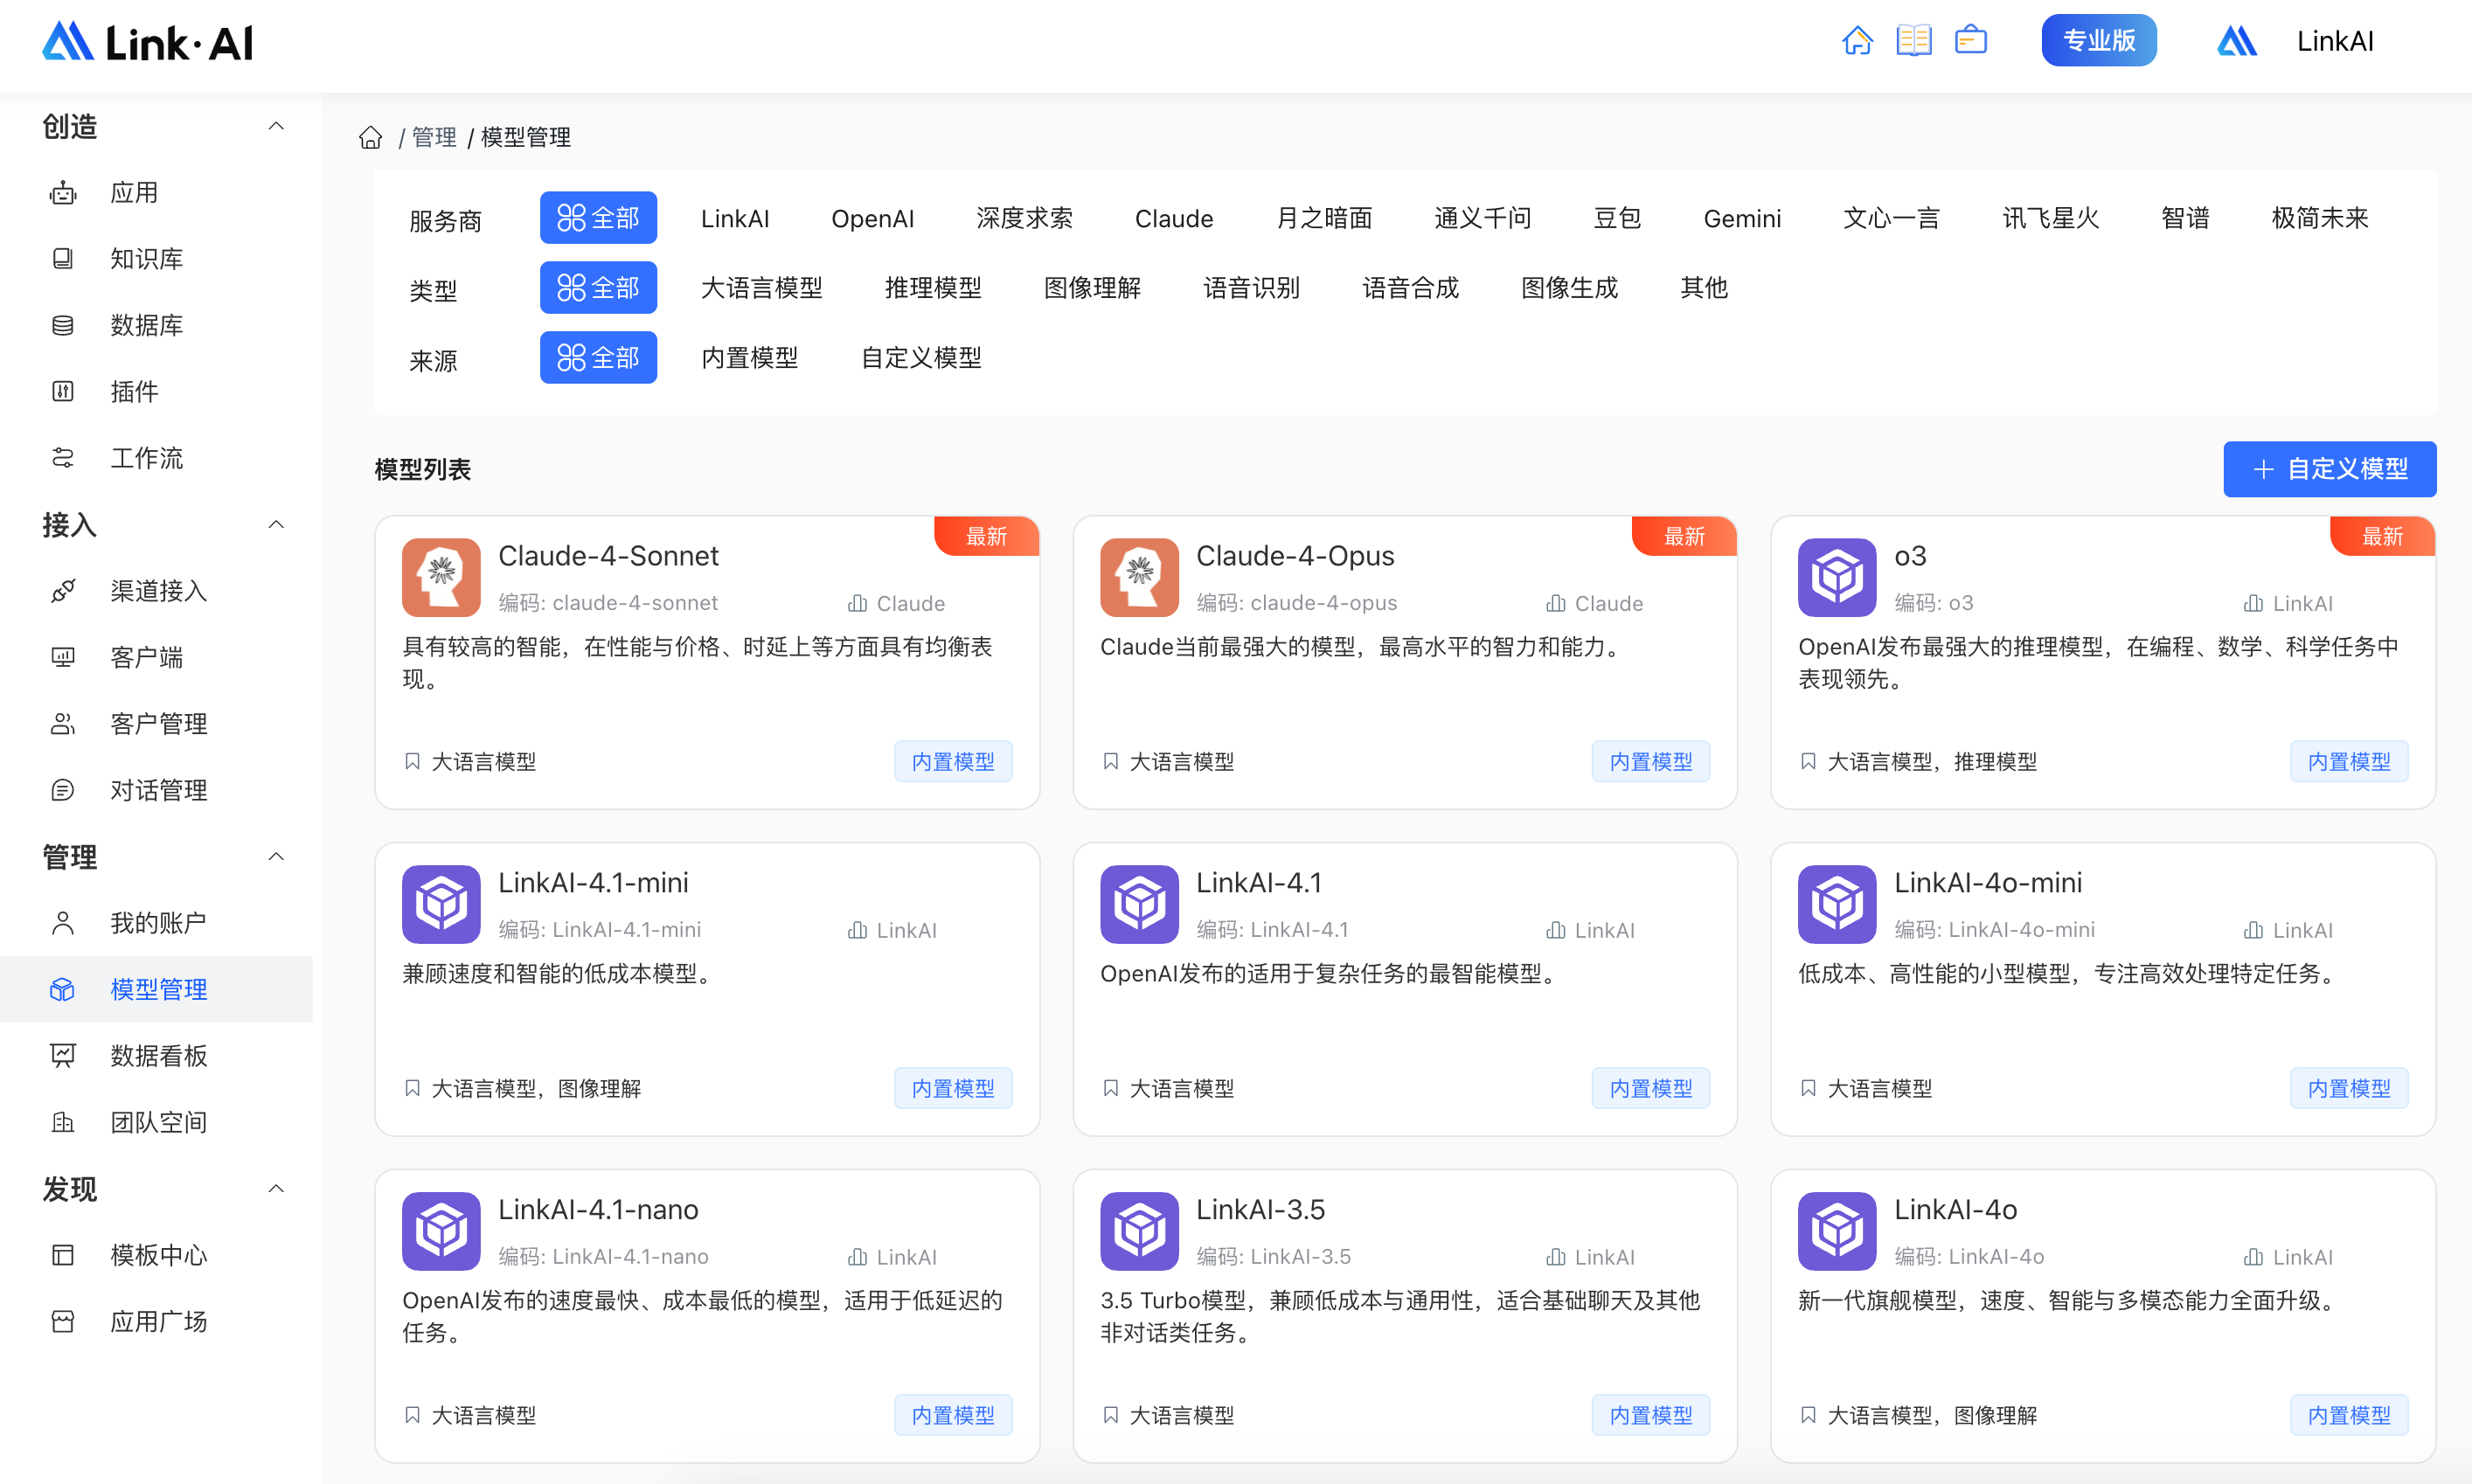Filter type by 语音识别
2472x1484 pixels.
pyautogui.click(x=1251, y=288)
